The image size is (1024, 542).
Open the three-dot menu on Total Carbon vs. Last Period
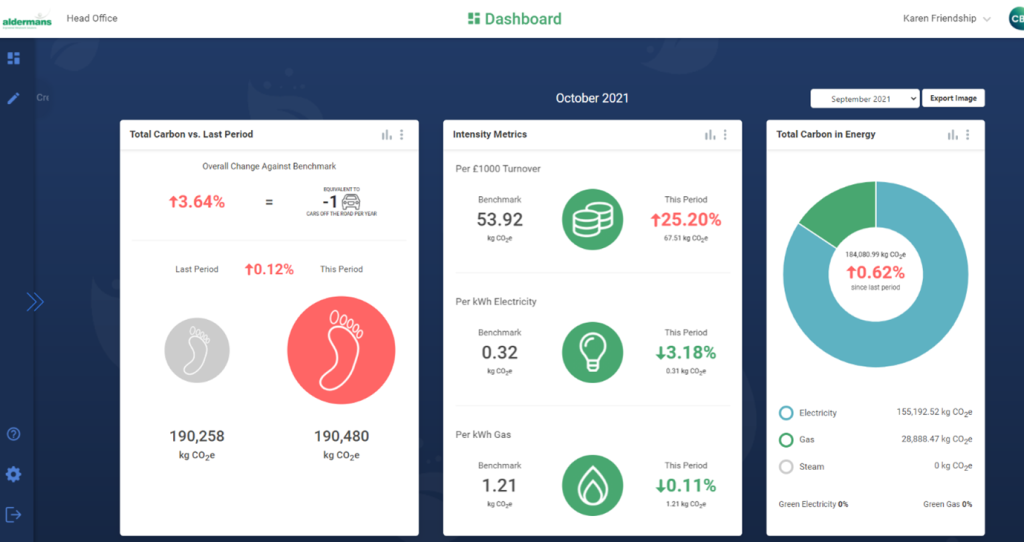[x=402, y=135]
